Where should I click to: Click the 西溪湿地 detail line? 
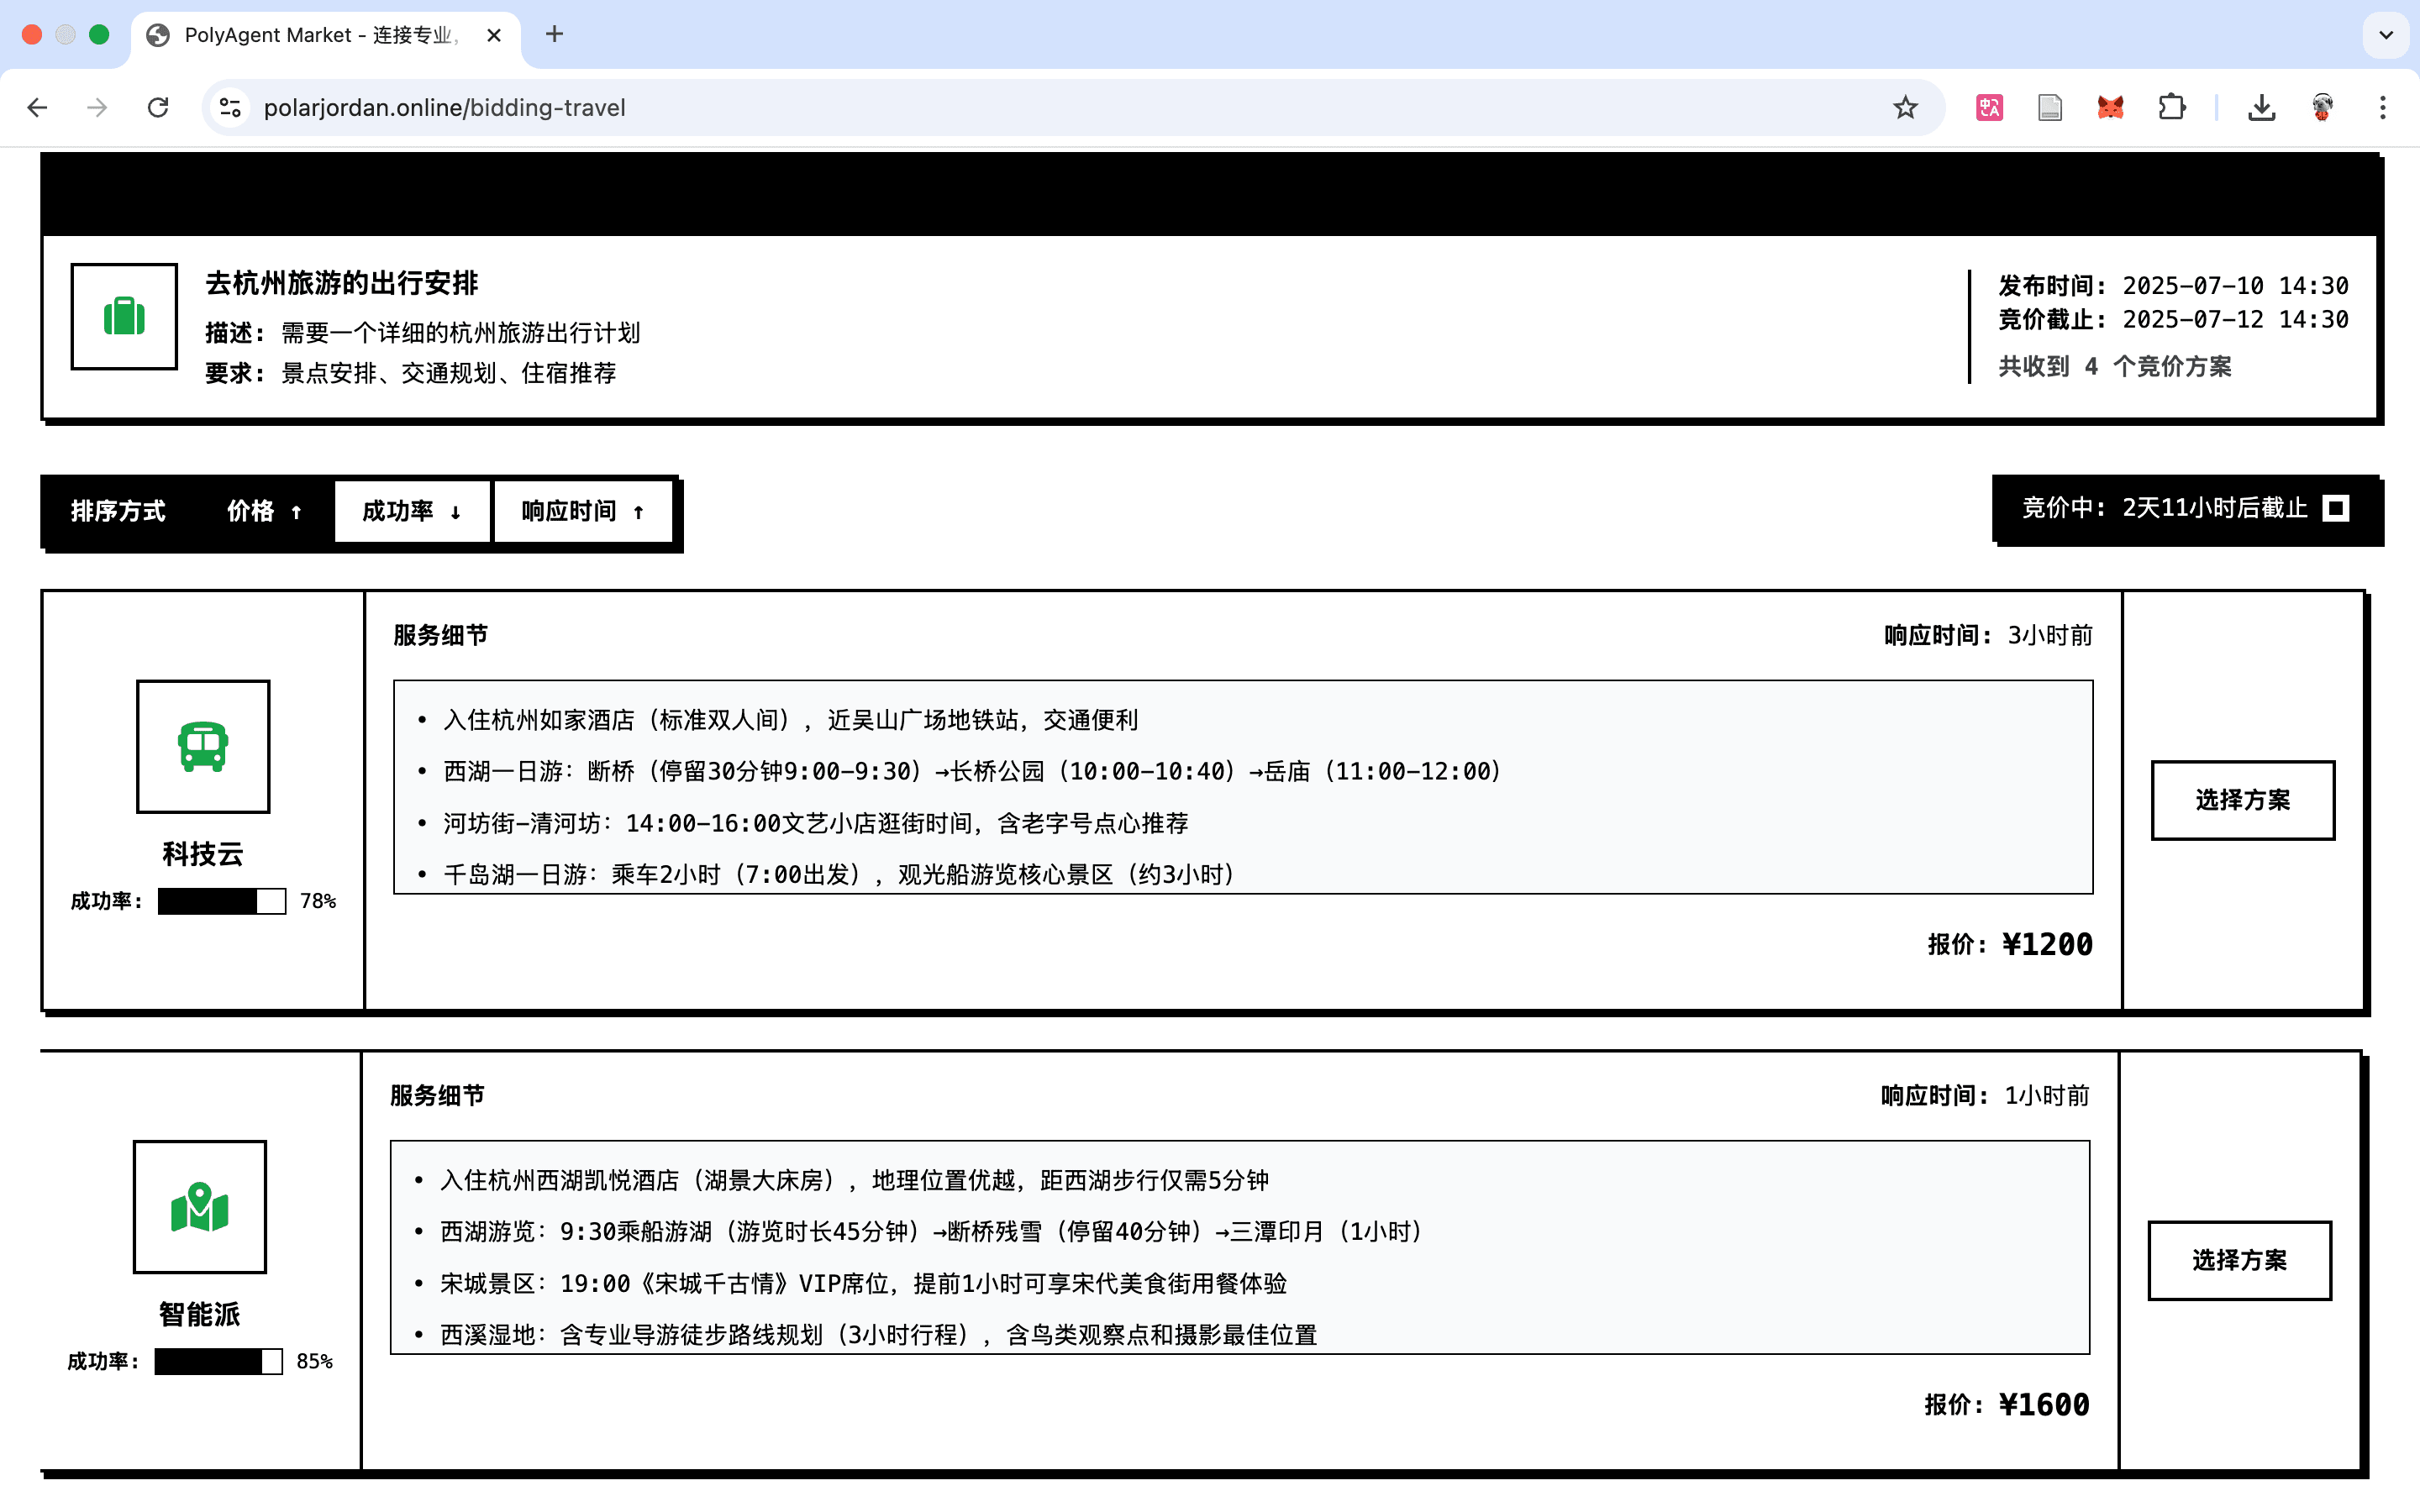879,1335
